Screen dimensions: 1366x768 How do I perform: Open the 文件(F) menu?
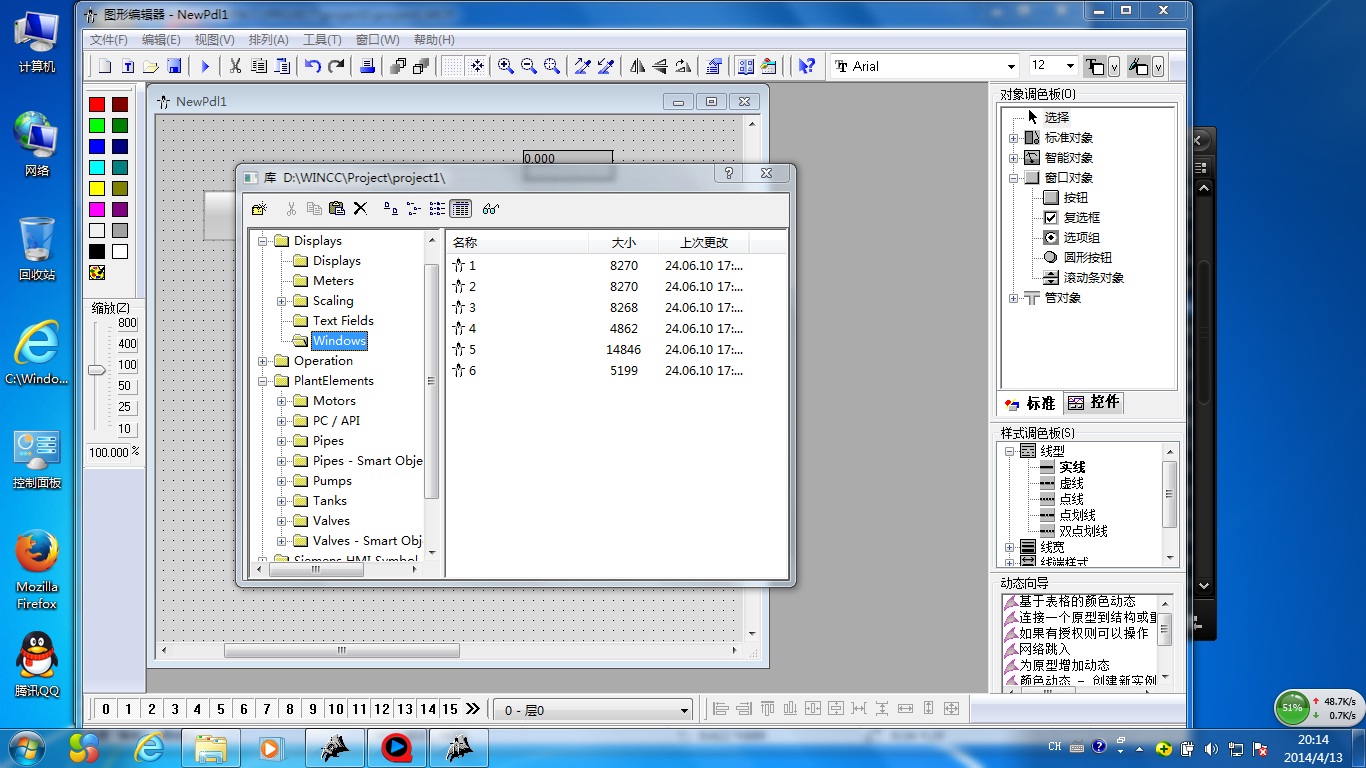[x=109, y=40]
